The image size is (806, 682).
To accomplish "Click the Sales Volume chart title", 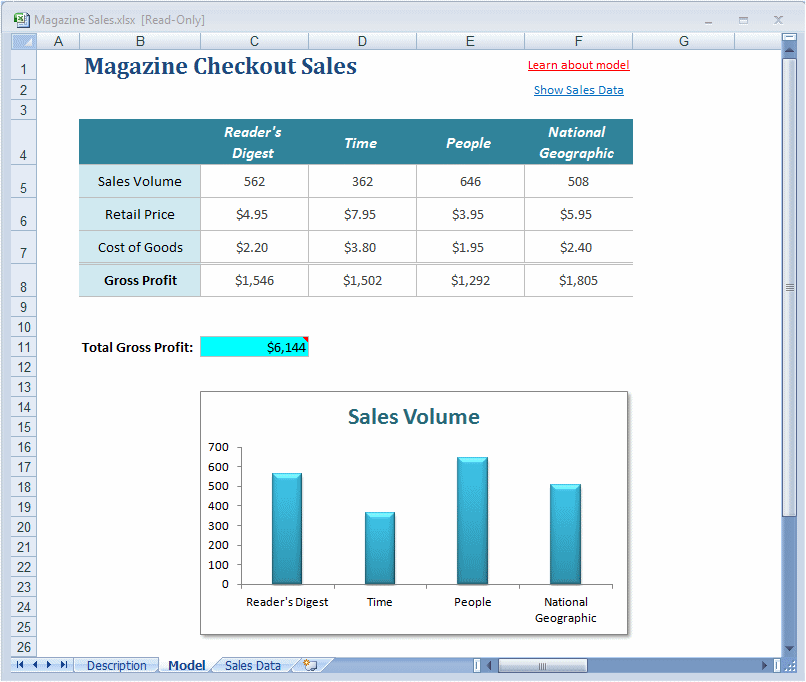I will [412, 417].
